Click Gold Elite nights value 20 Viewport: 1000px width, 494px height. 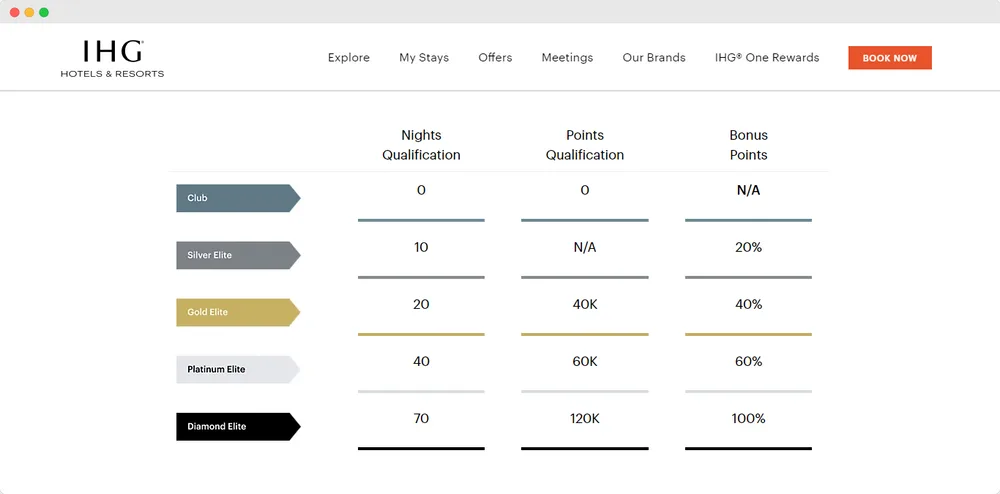point(421,304)
